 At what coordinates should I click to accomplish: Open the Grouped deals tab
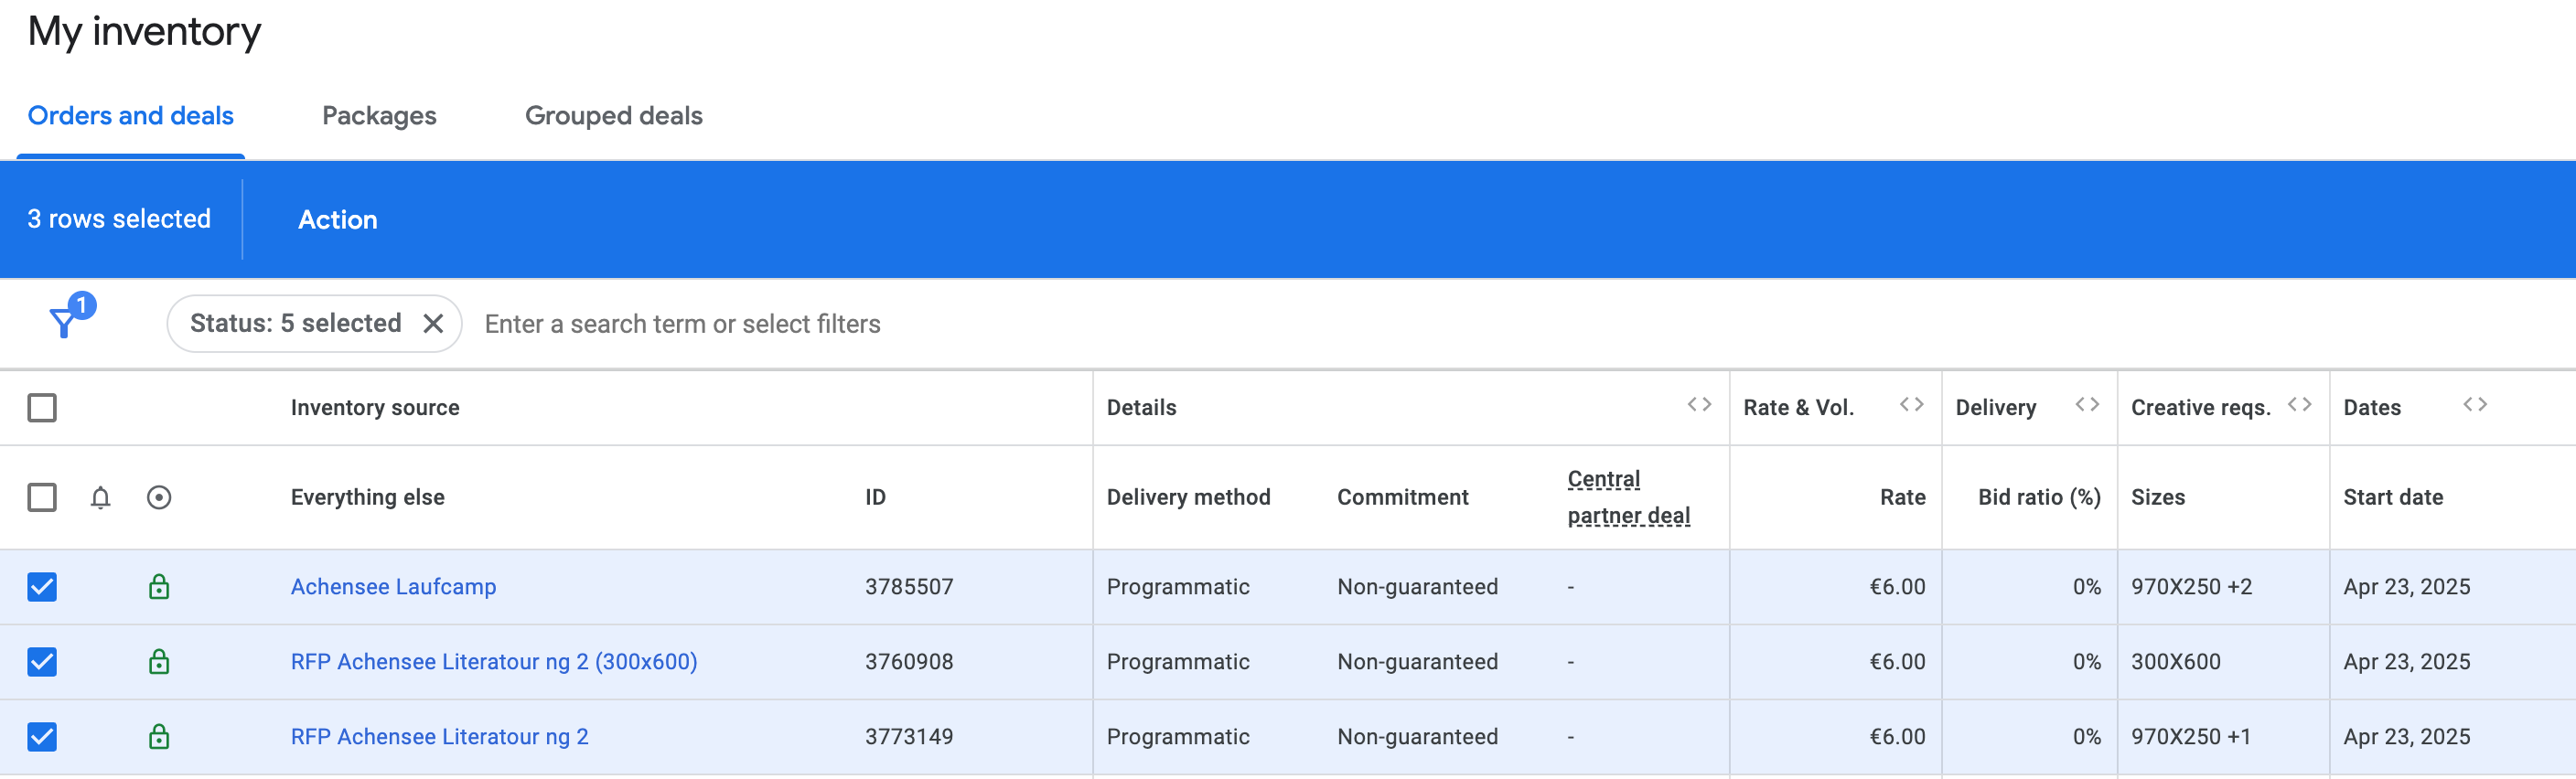[x=613, y=116]
